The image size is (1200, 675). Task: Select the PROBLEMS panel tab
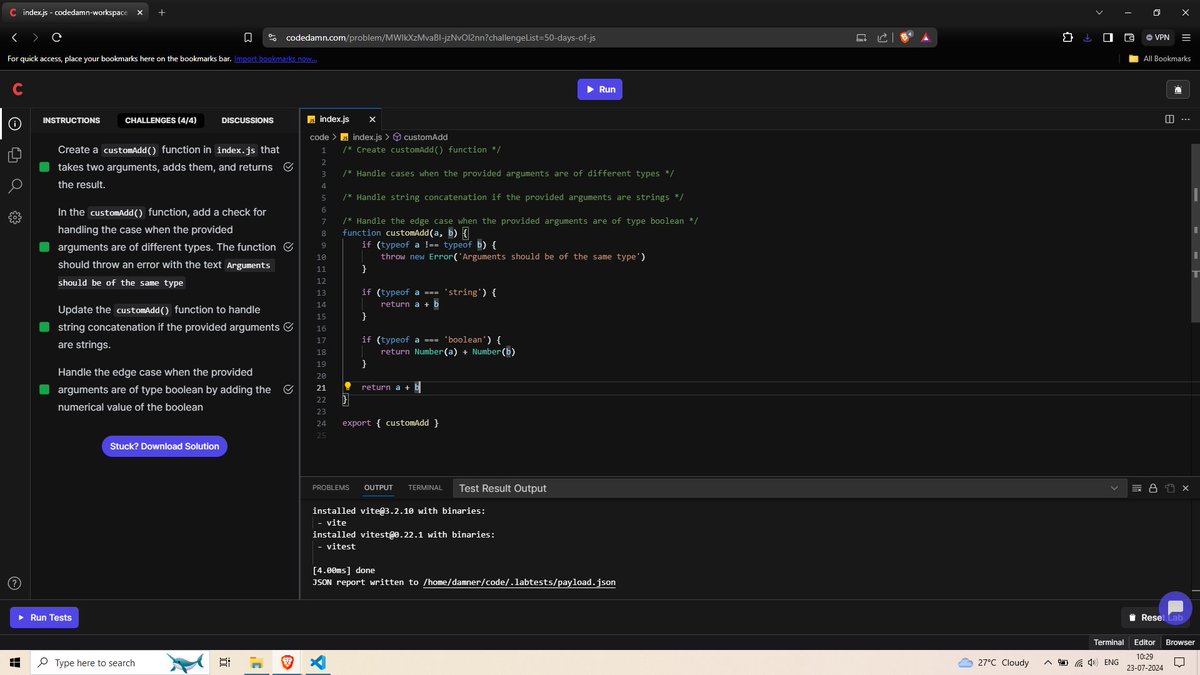[331, 488]
